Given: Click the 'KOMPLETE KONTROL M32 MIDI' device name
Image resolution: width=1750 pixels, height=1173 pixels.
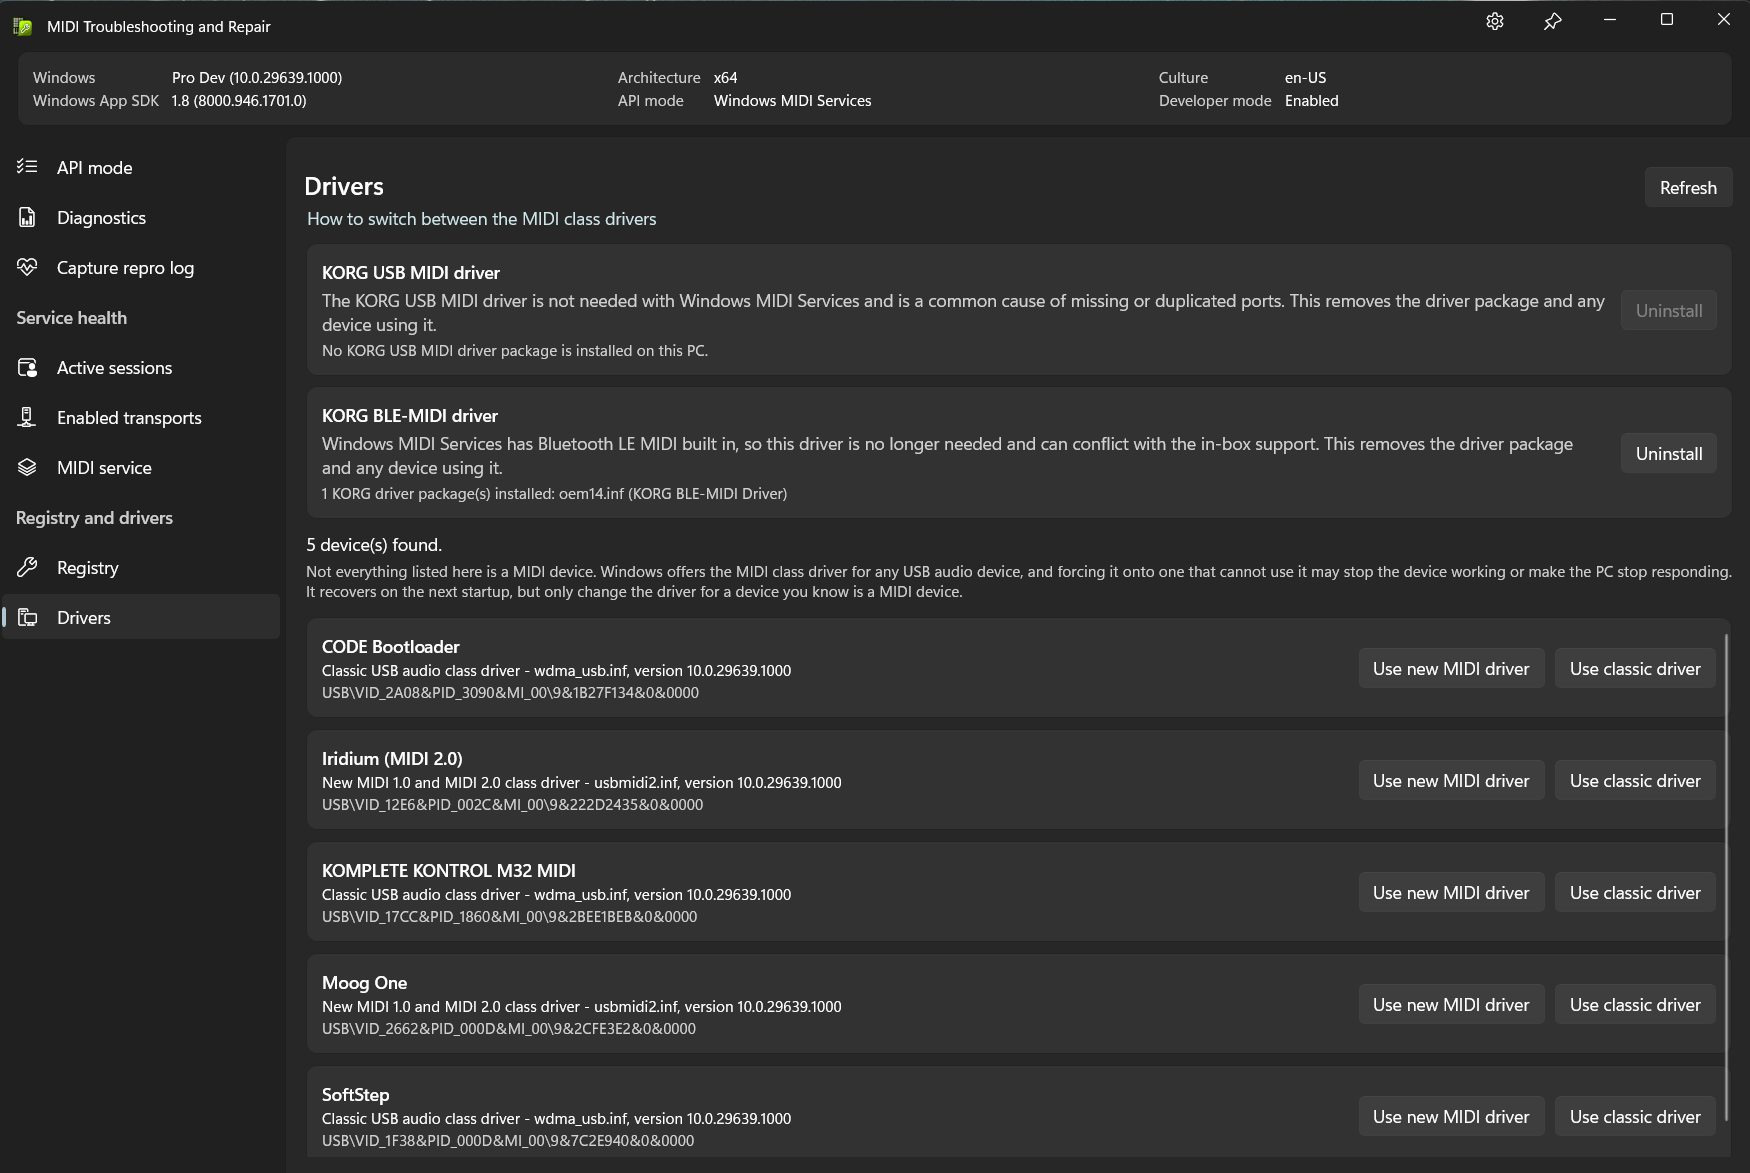Looking at the screenshot, I should point(449,871).
